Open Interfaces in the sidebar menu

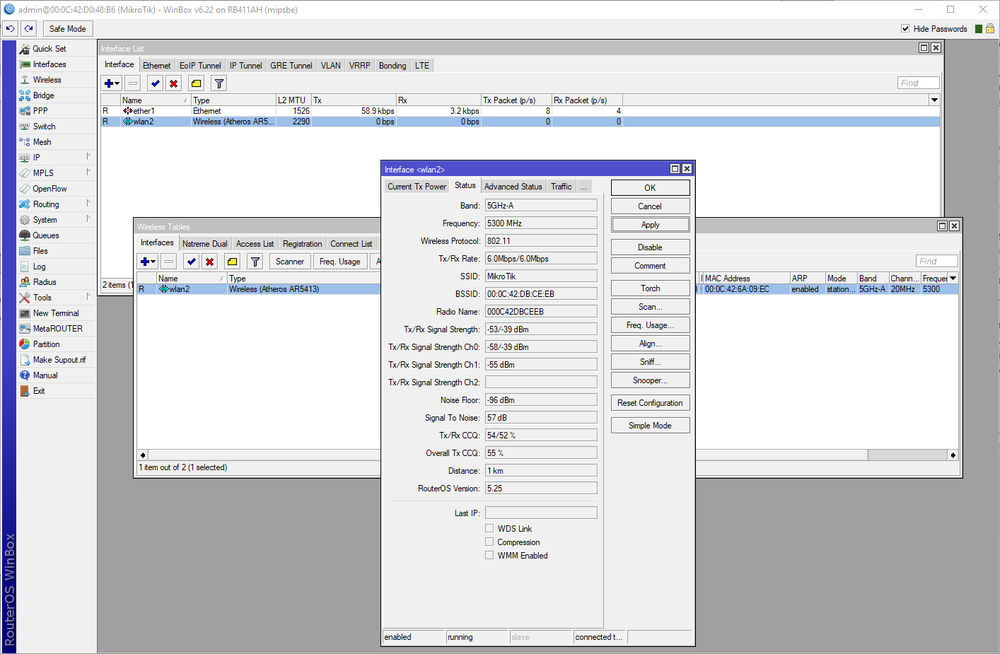point(49,64)
